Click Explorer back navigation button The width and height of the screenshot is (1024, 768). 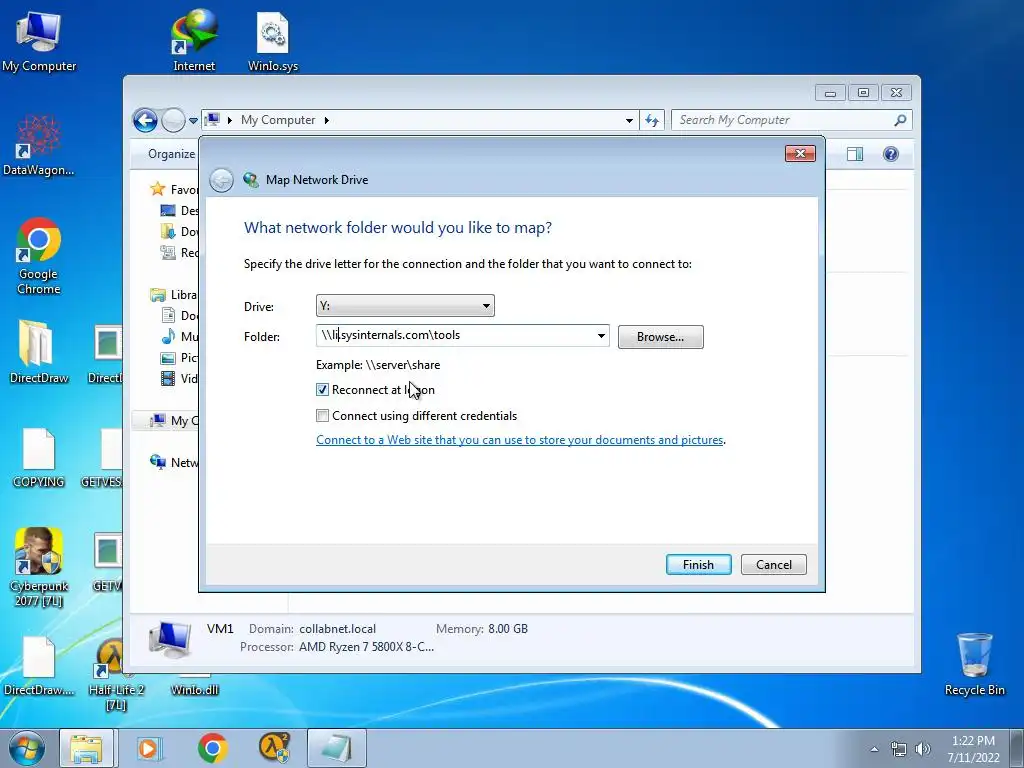(x=145, y=120)
